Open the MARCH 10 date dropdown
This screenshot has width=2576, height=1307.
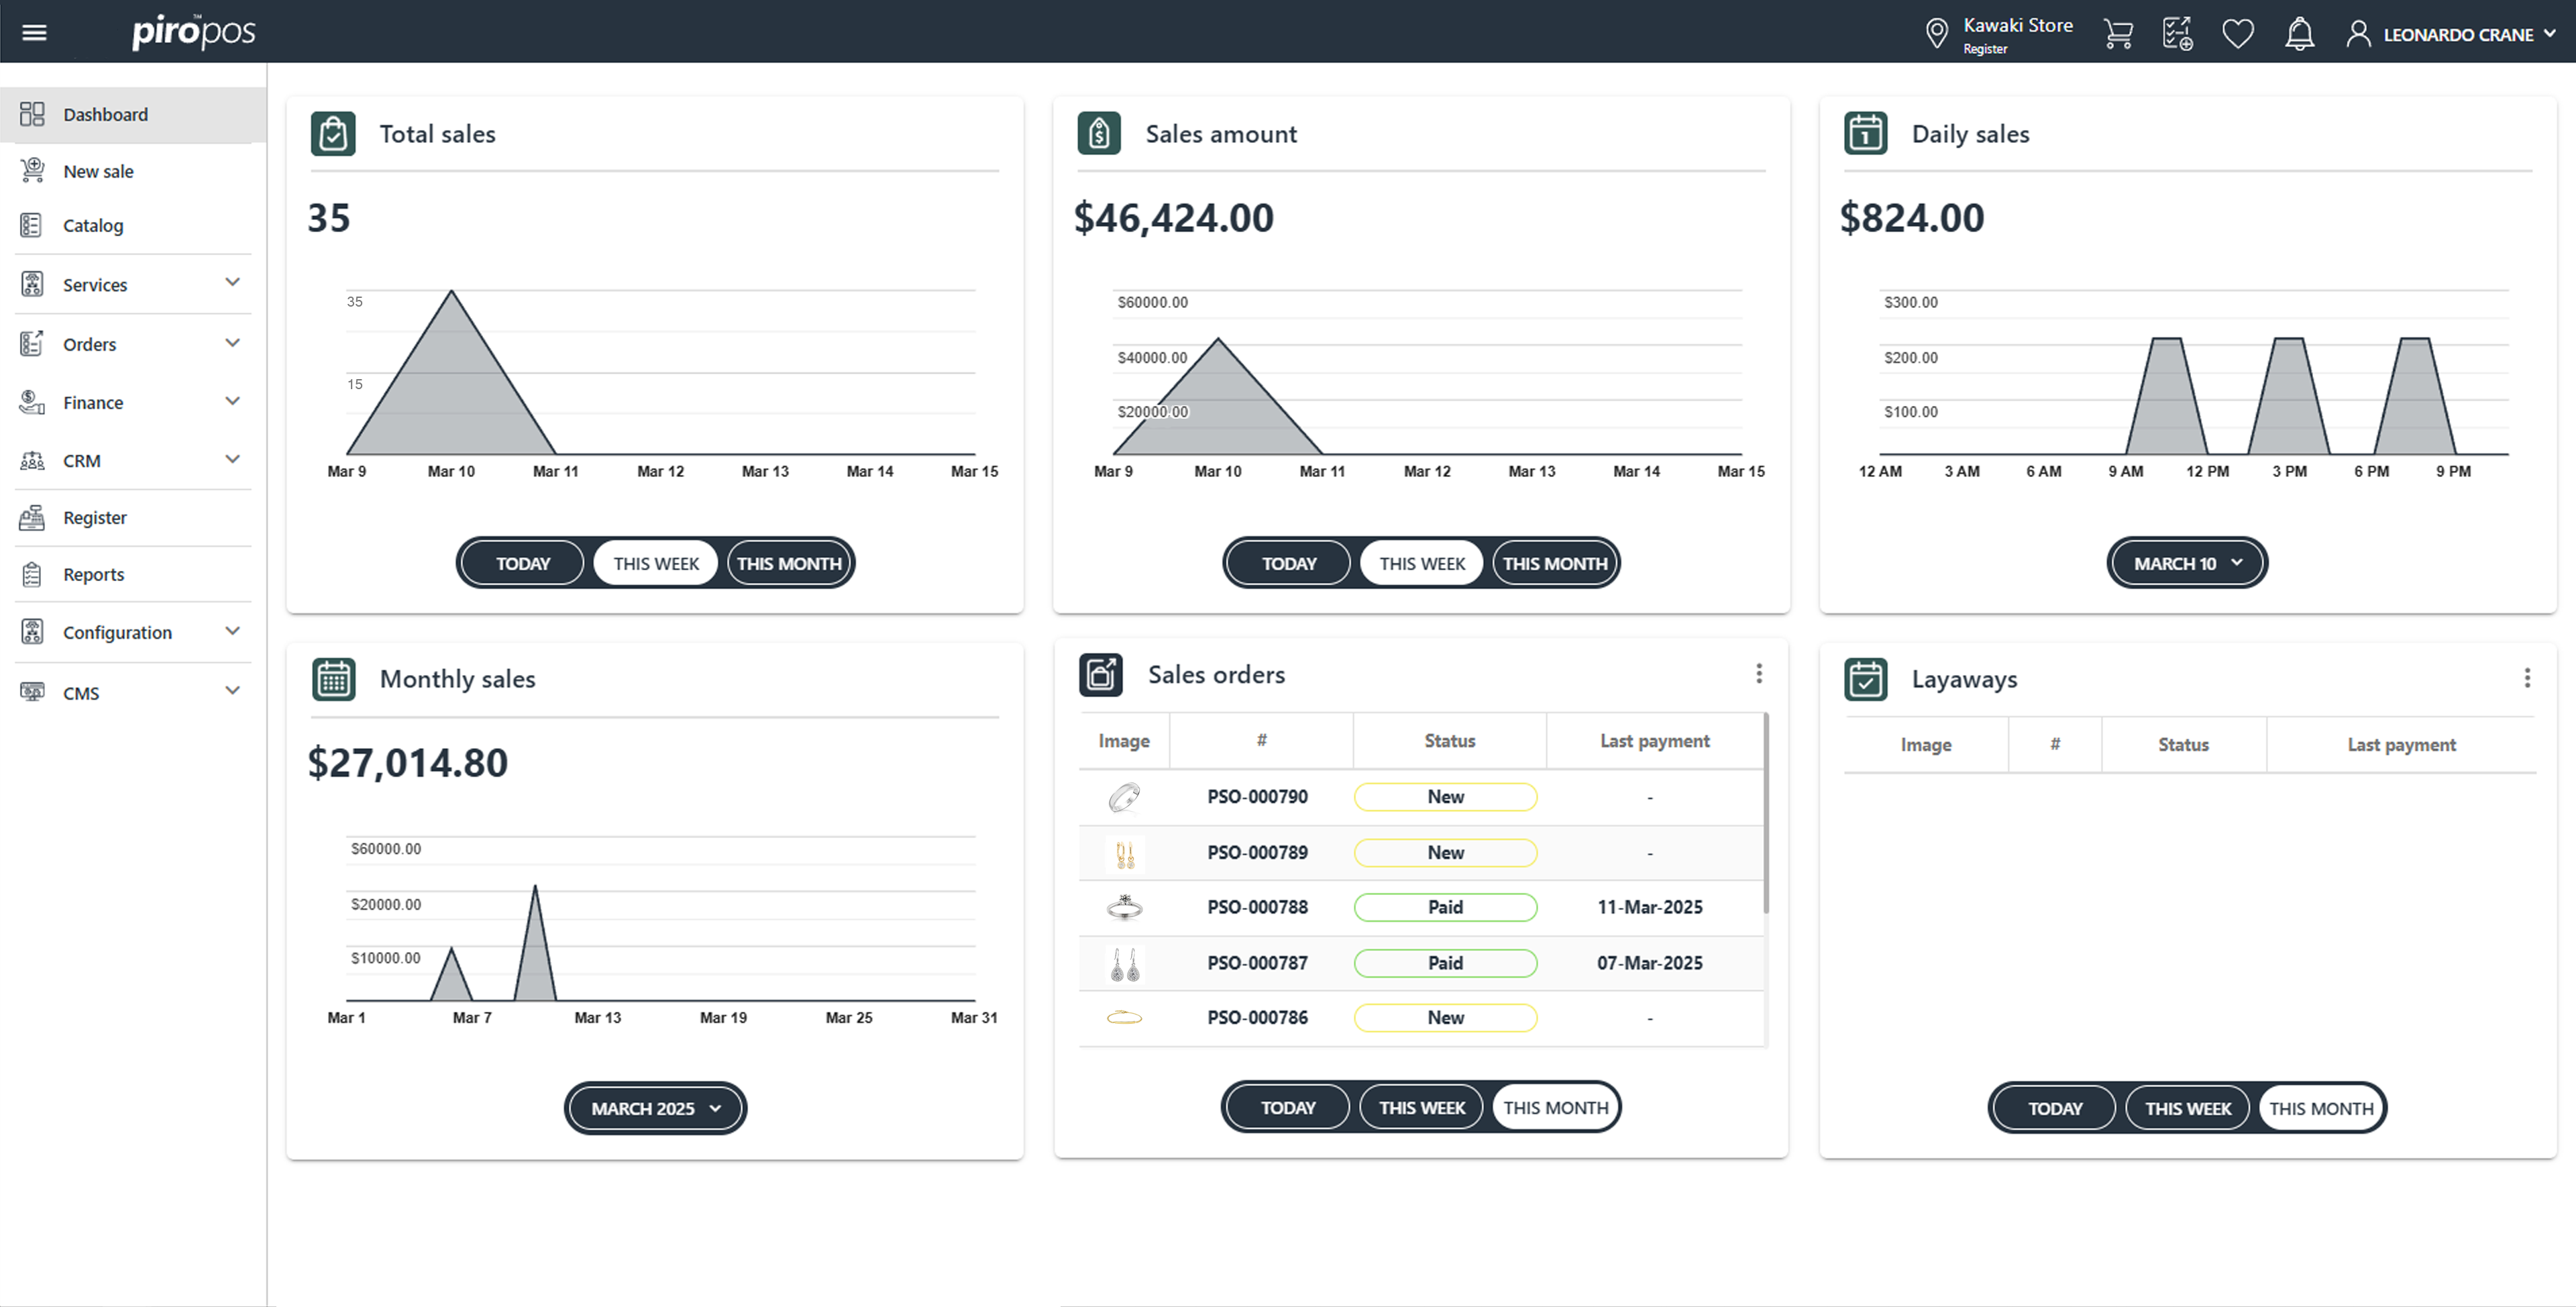tap(2186, 563)
